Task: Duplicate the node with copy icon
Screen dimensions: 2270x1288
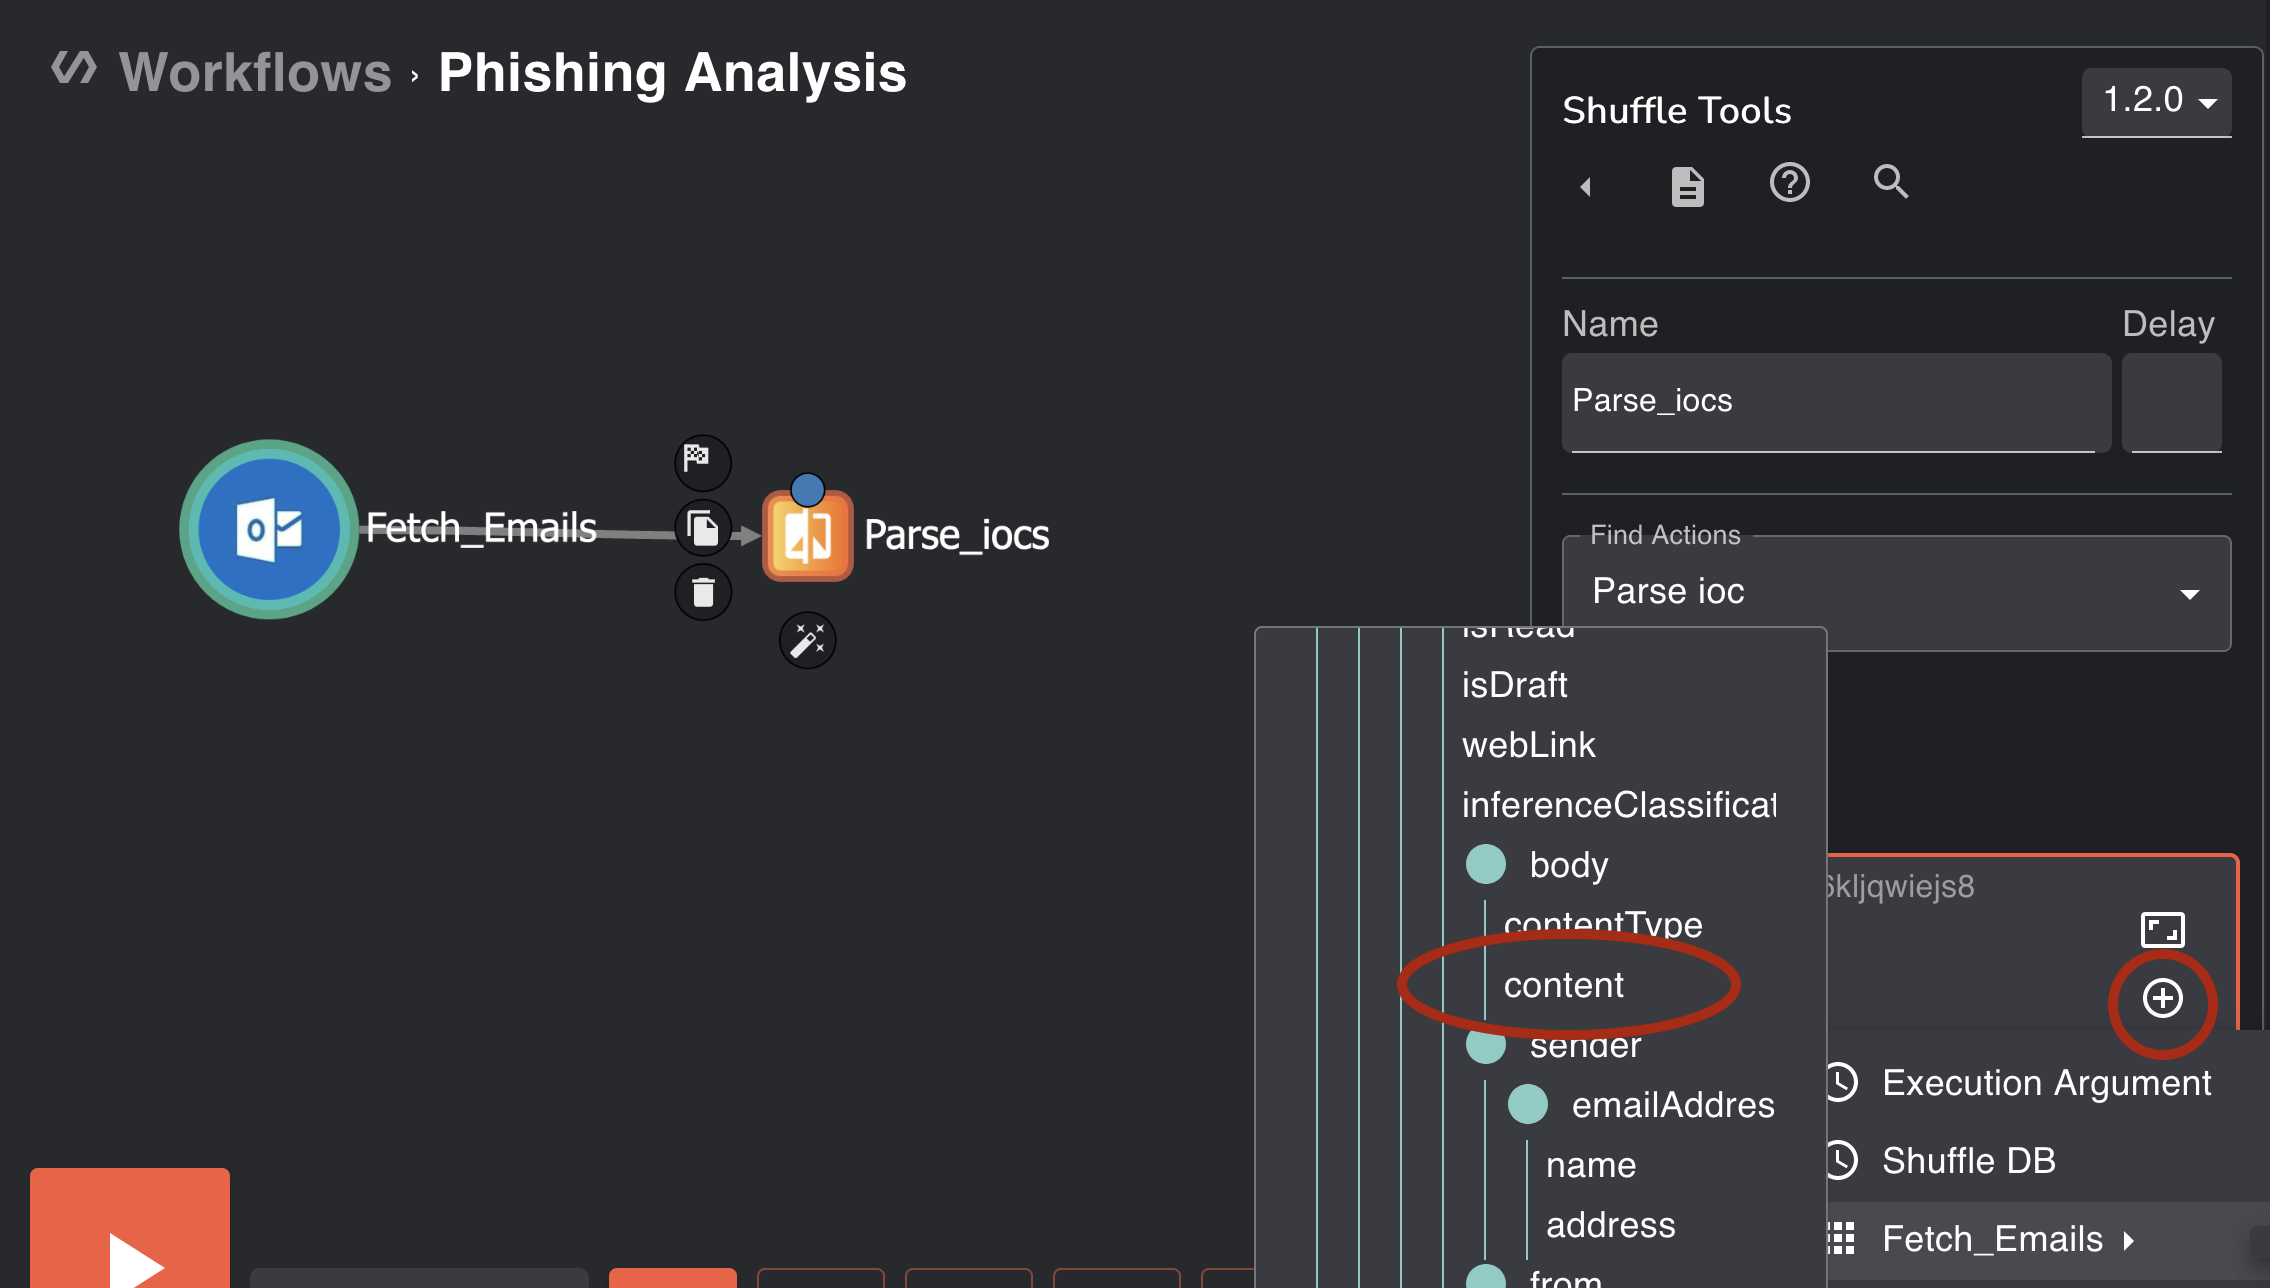Action: (703, 528)
